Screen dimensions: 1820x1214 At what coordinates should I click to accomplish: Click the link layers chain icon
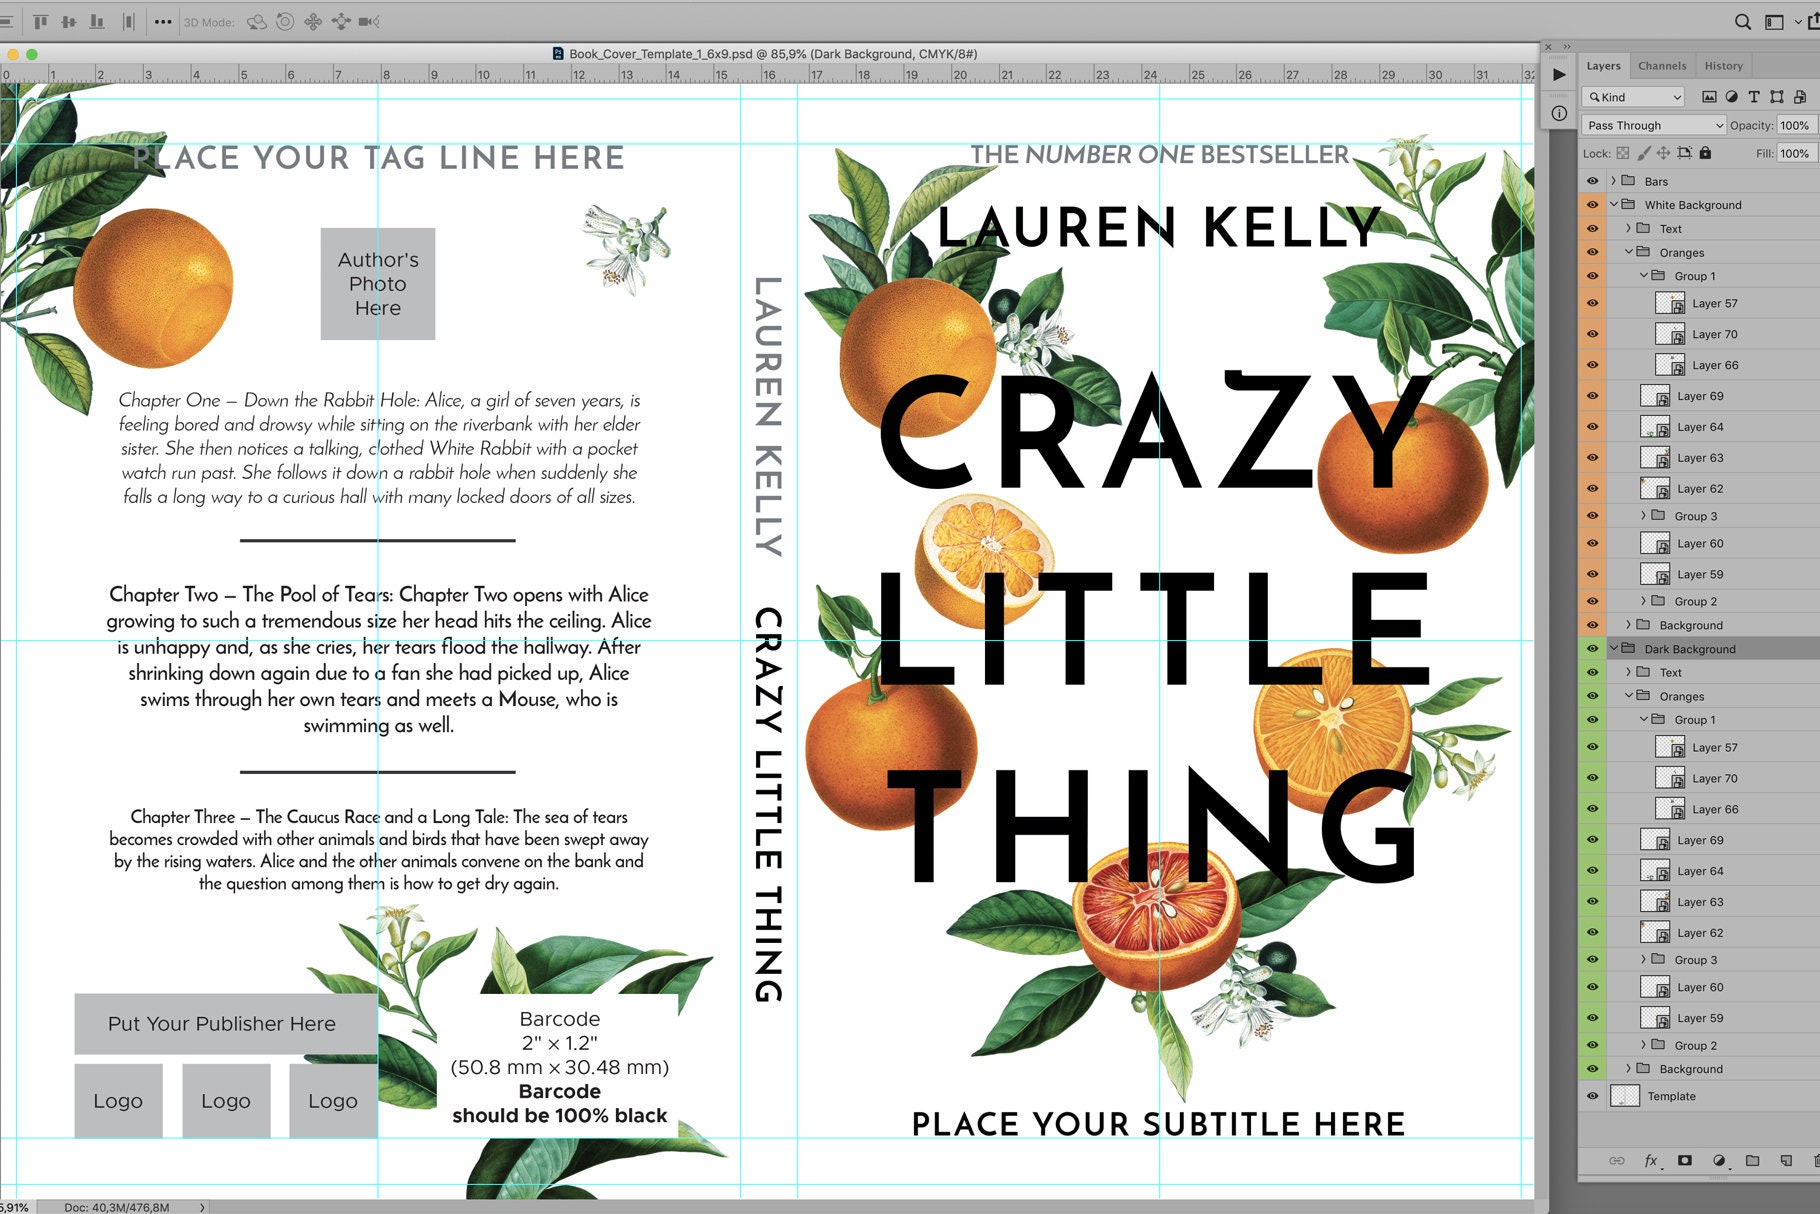[x=1618, y=1161]
